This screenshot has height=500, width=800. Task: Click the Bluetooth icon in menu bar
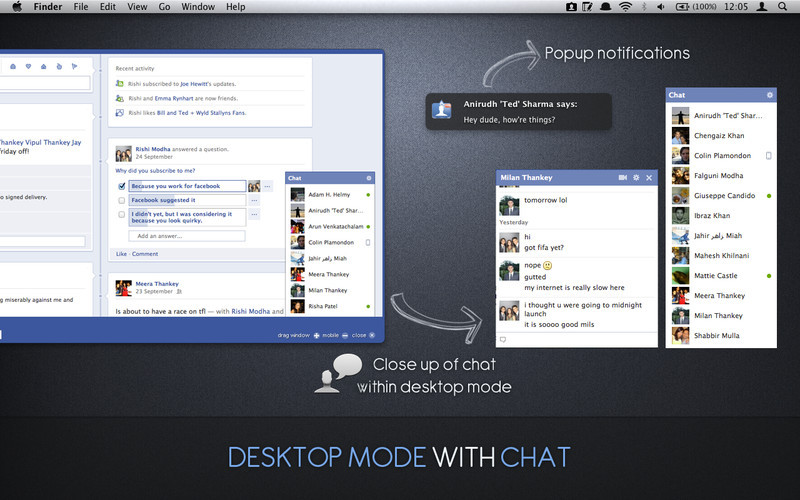click(644, 7)
